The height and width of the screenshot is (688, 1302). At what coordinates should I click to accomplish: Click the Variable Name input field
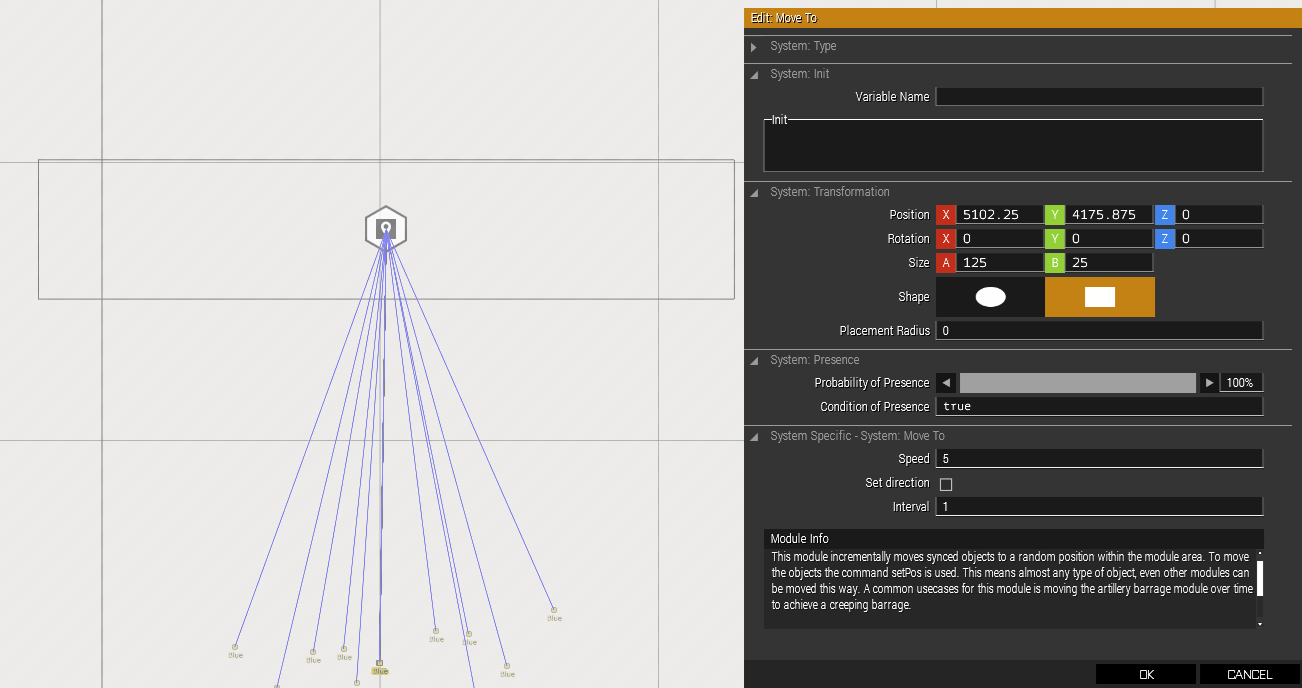pos(1099,97)
